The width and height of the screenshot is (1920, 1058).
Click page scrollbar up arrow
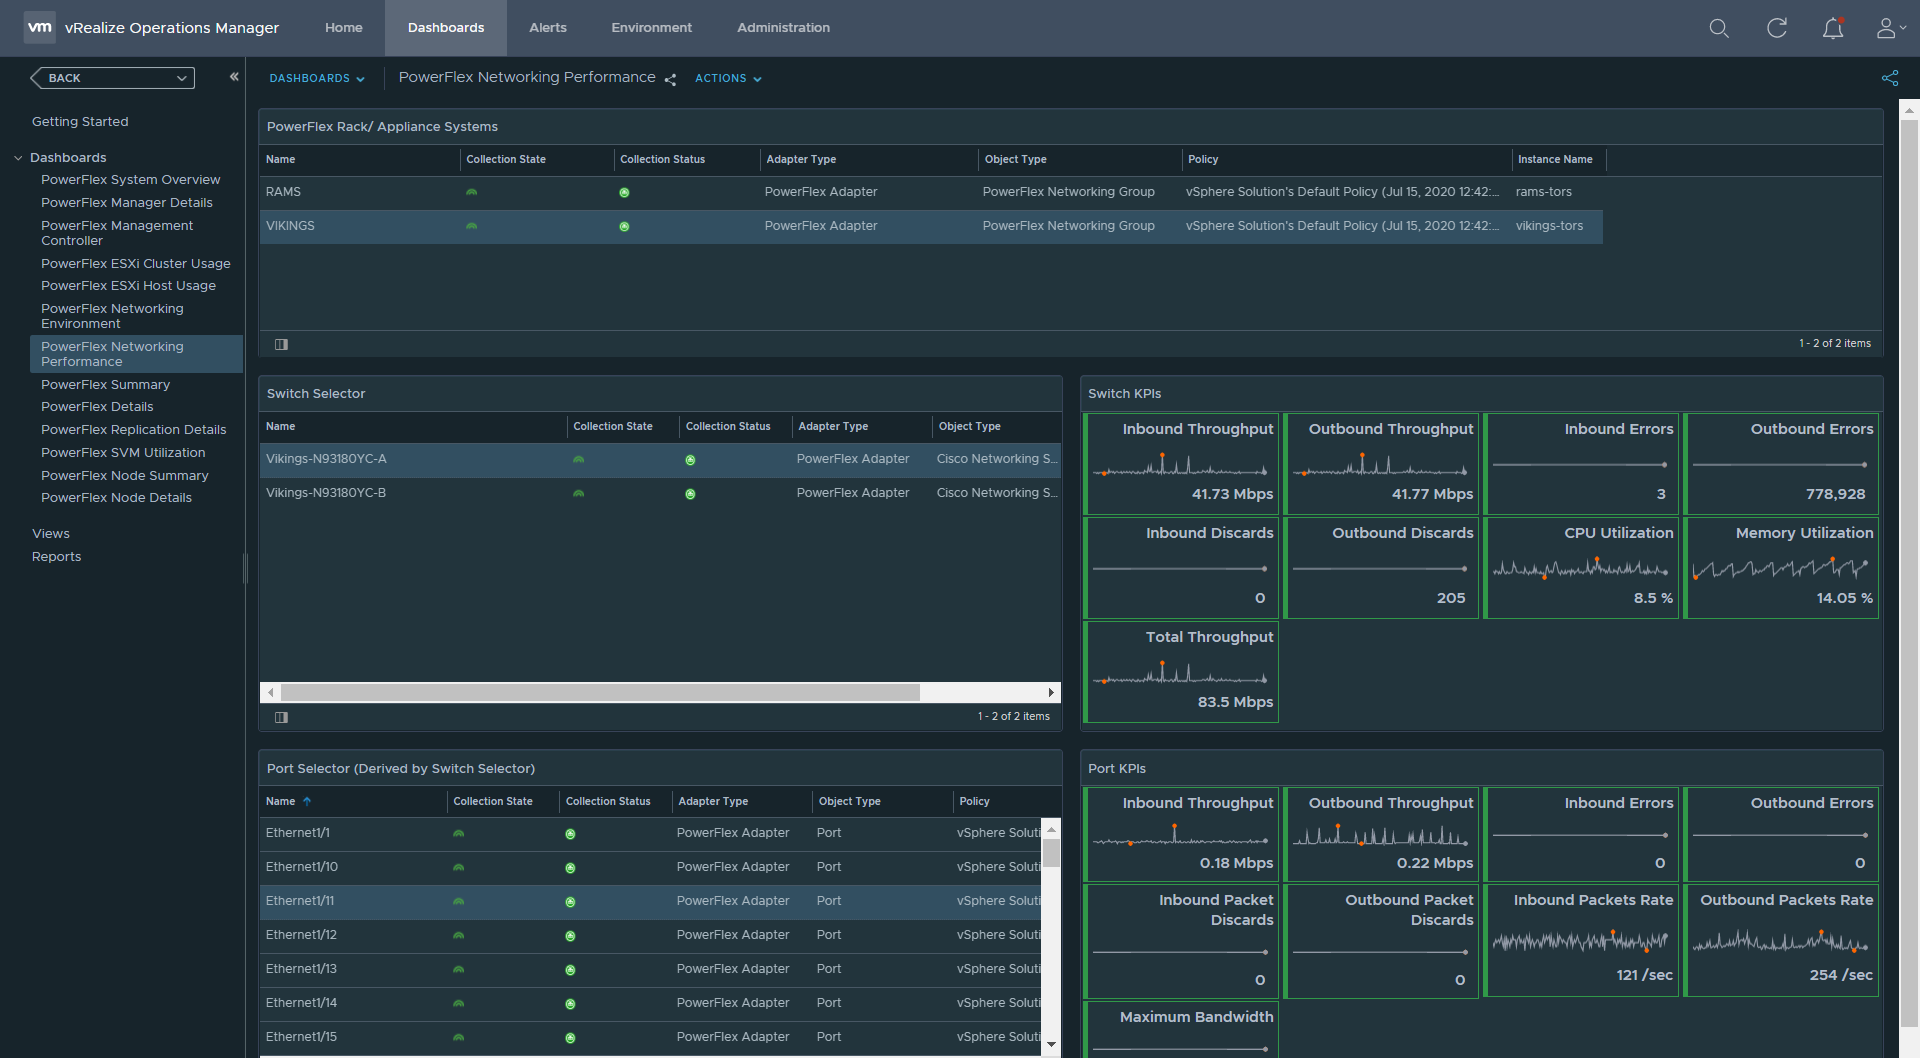pyautogui.click(x=1909, y=109)
